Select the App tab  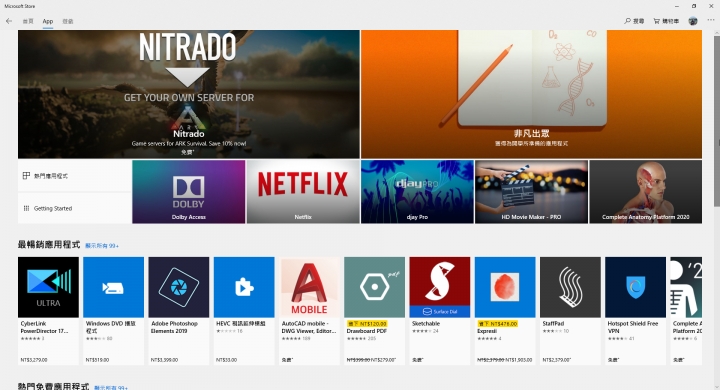(48, 21)
